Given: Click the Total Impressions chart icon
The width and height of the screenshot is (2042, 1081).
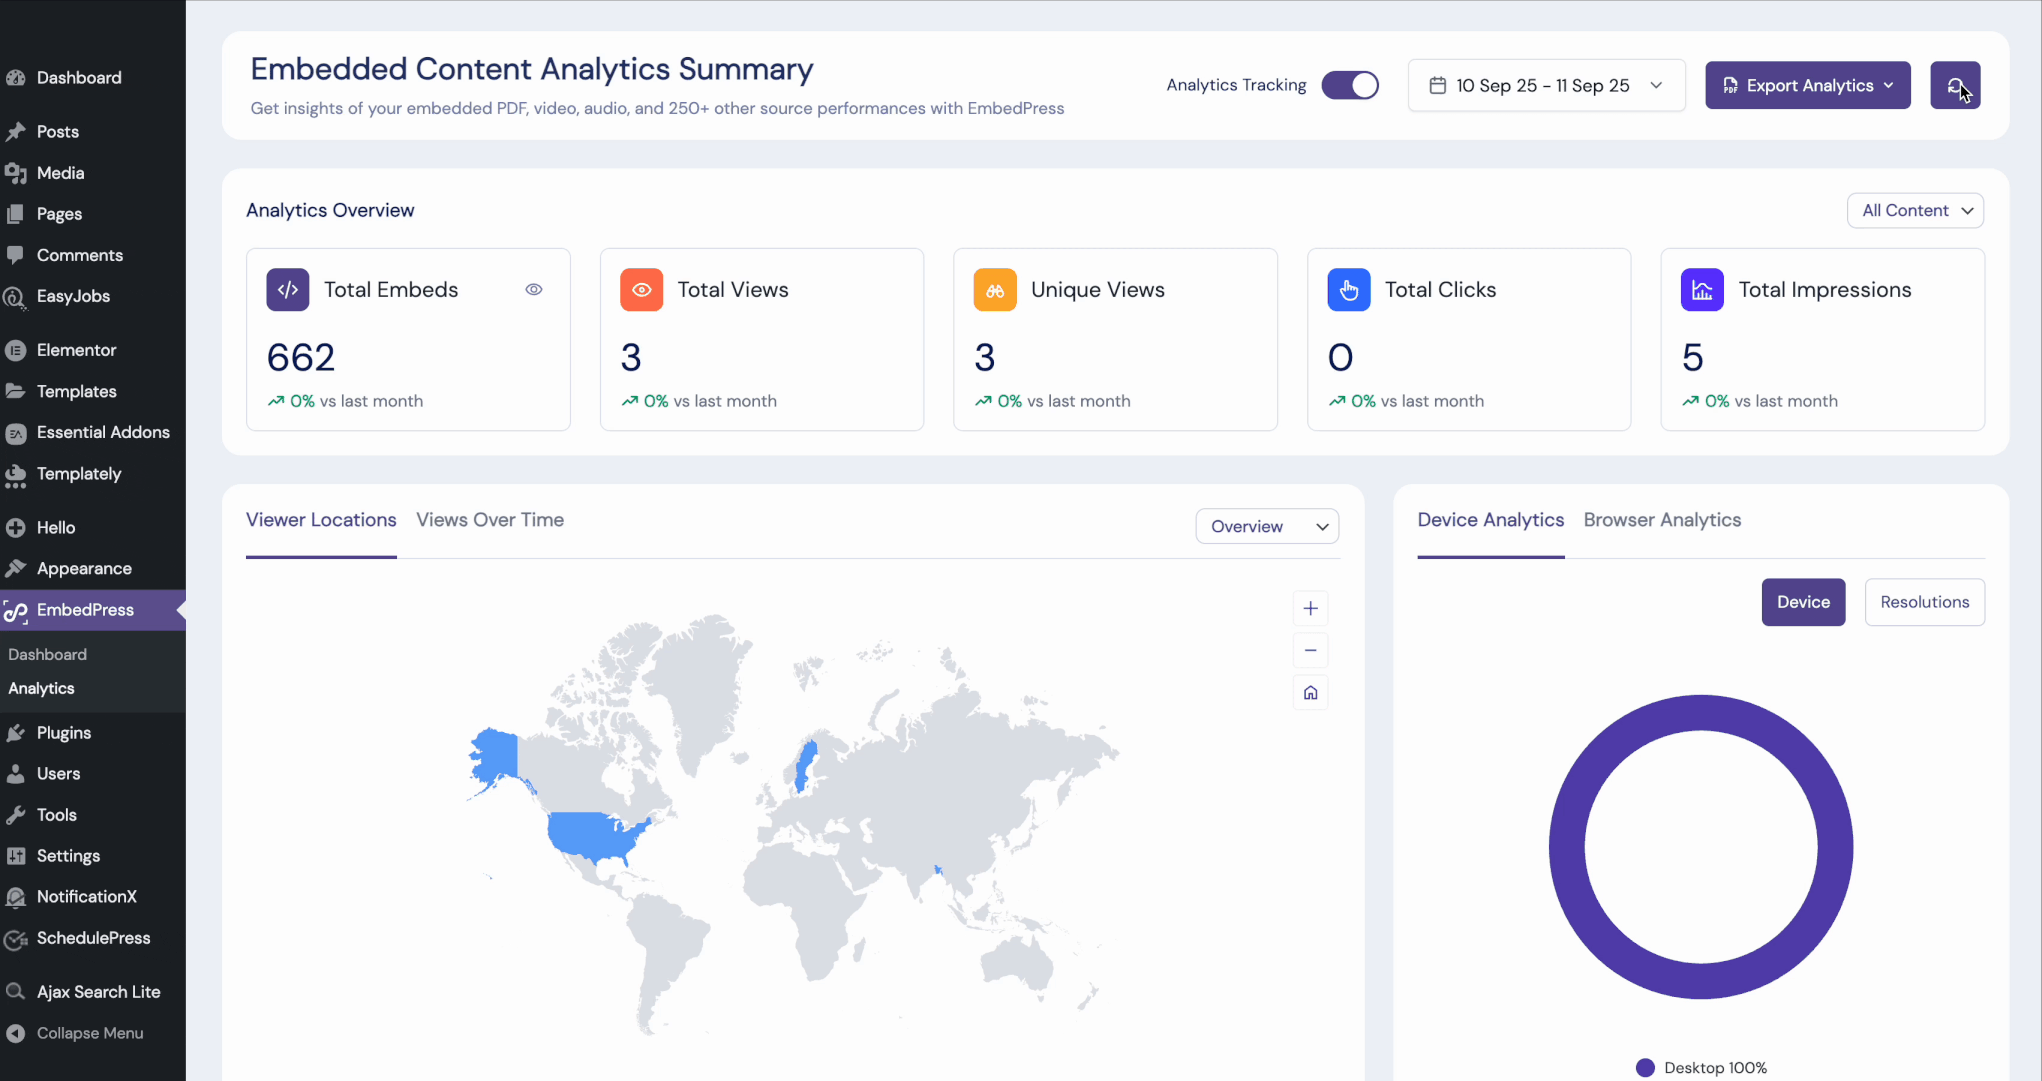Looking at the screenshot, I should (1702, 289).
